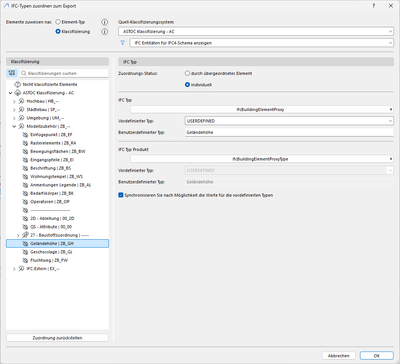
Task: Click the icon of Wohnungsstempel | ZB_WS
Action: pos(25,176)
